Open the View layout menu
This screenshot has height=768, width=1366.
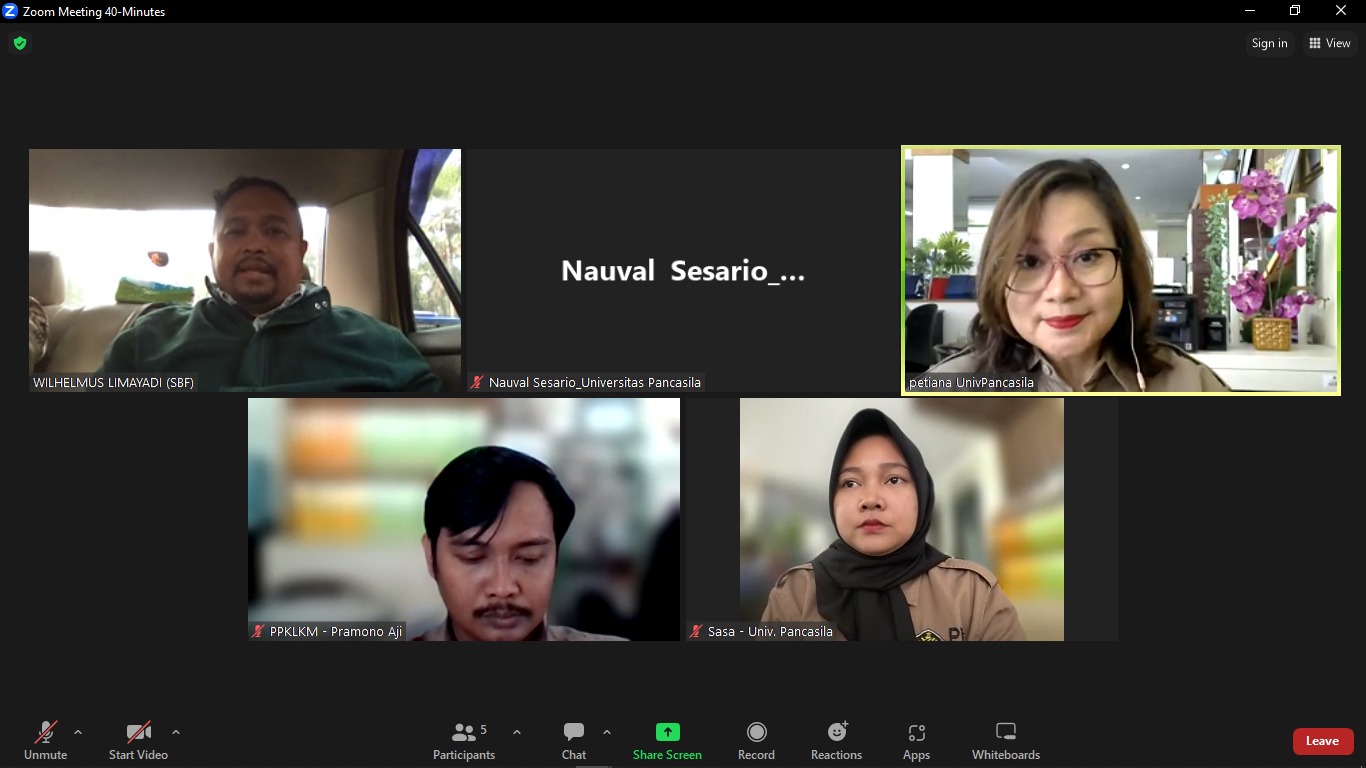[x=1330, y=43]
